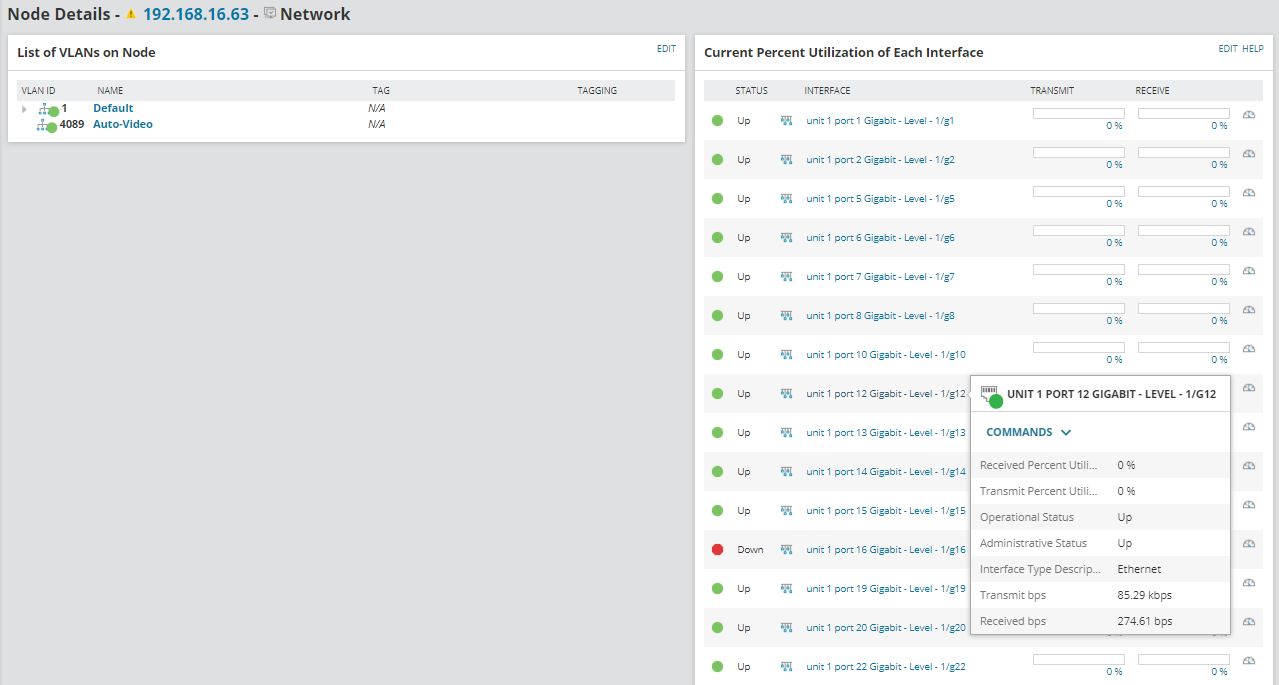1279x685 pixels.
Task: Click interface icon for port 6 1/g6
Action: coord(786,238)
